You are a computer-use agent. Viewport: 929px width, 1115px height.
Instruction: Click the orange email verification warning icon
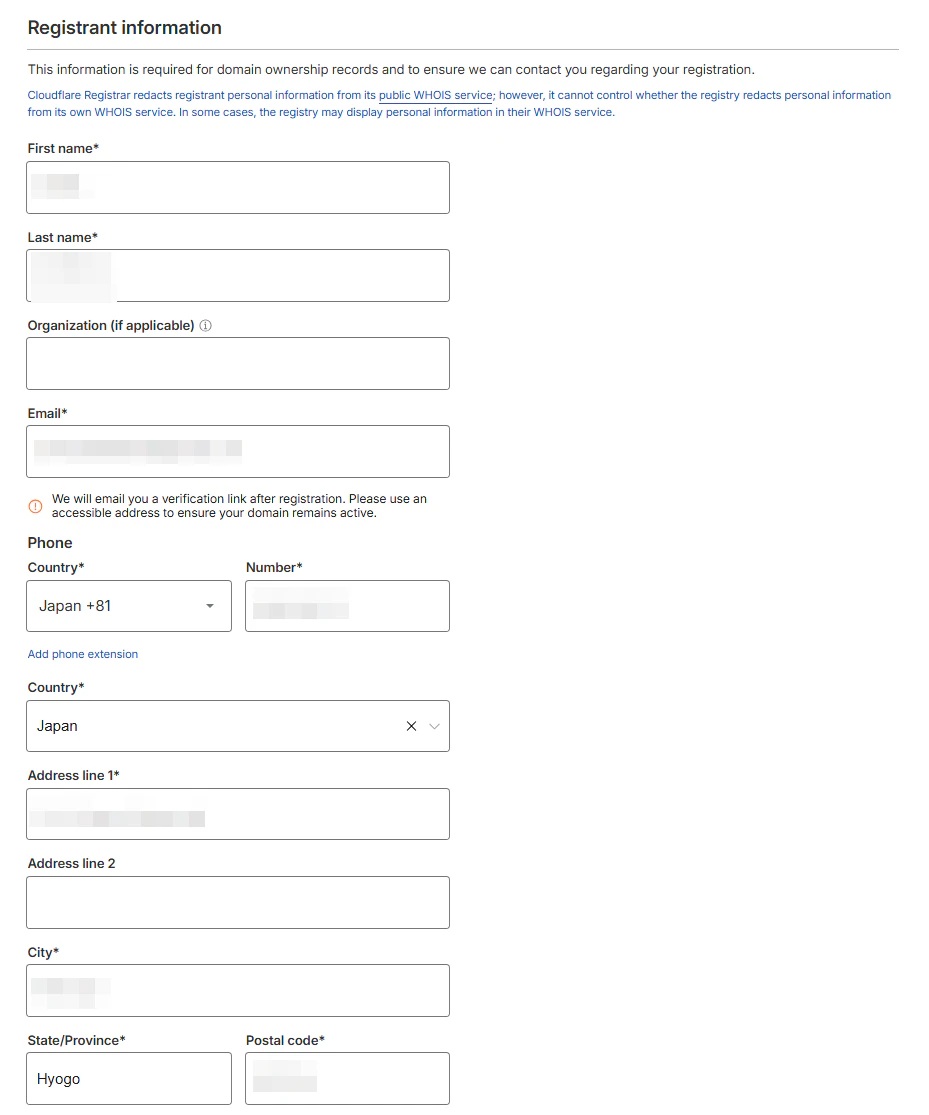[x=36, y=506]
